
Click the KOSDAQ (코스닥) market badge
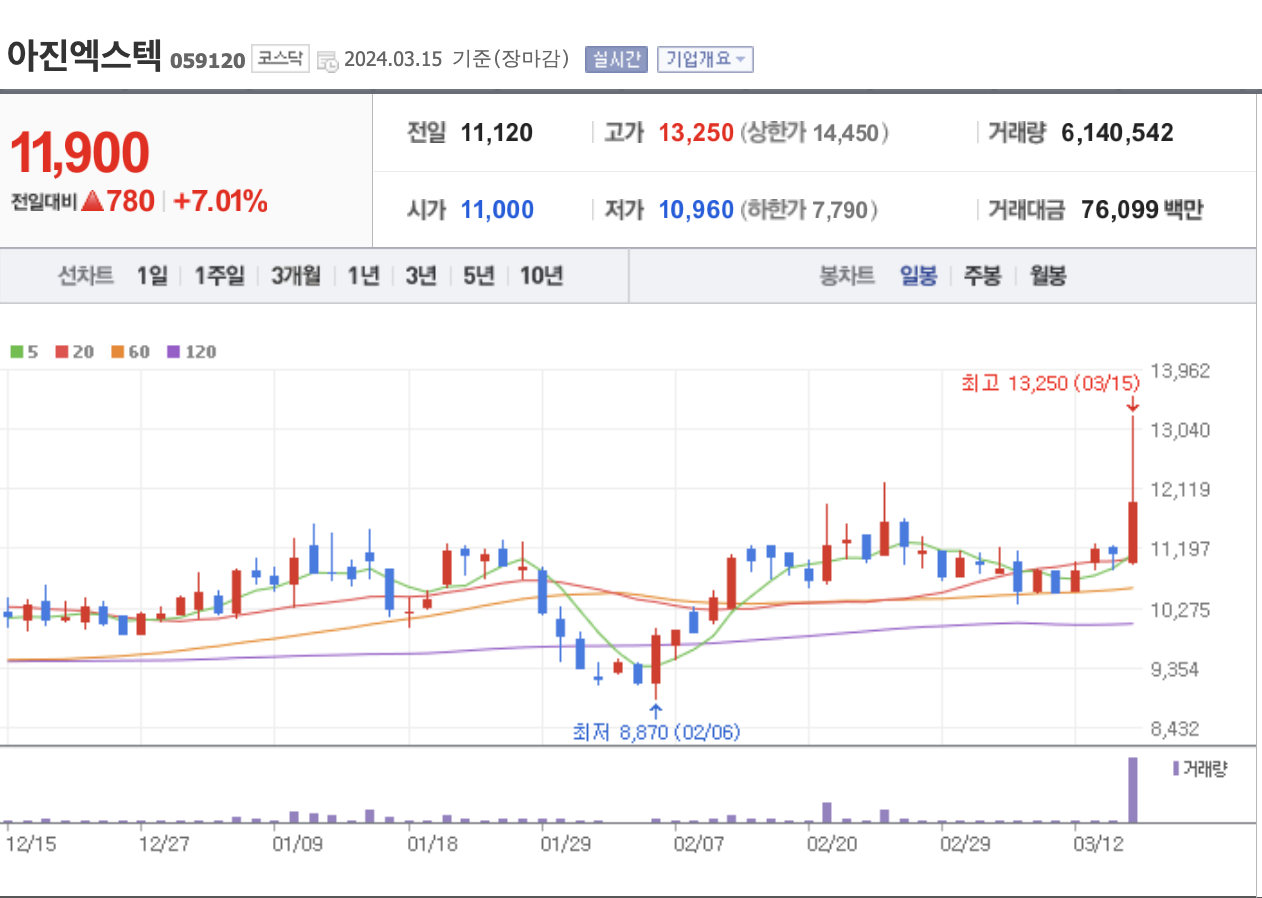[280, 58]
